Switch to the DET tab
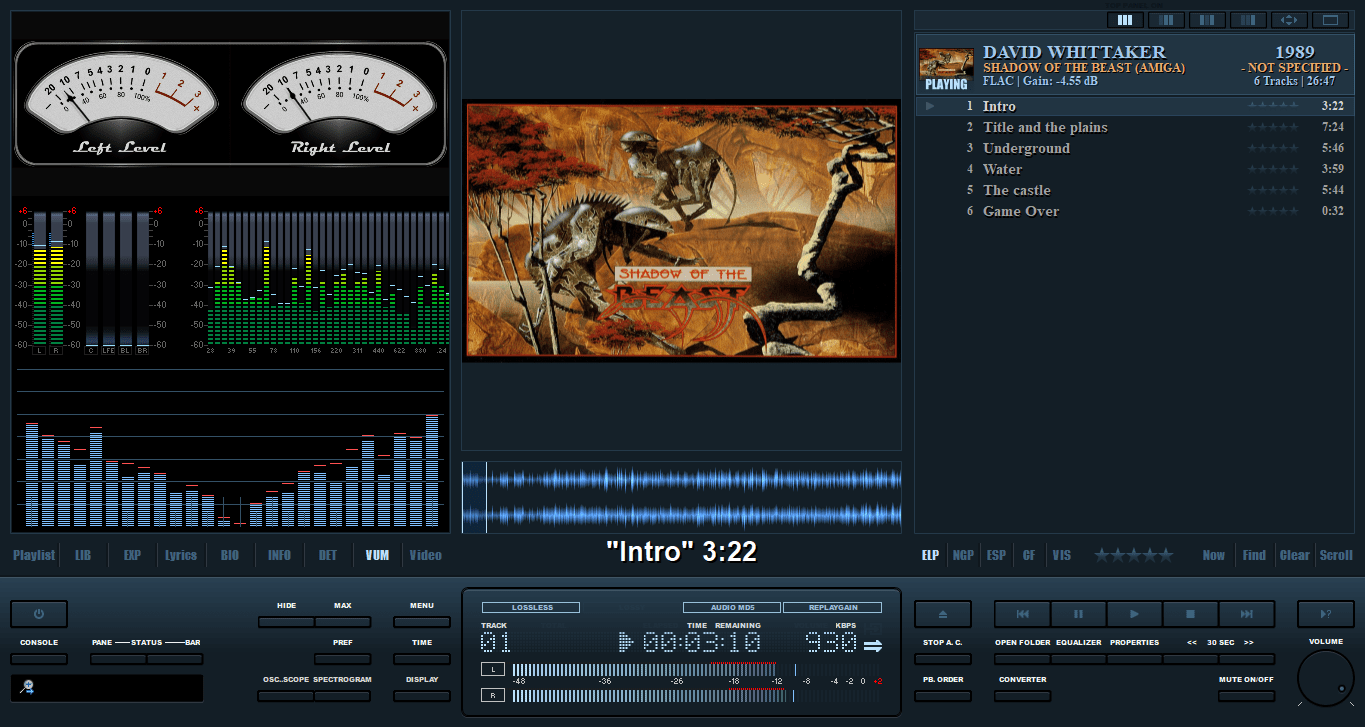The width and height of the screenshot is (1365, 727). point(328,555)
